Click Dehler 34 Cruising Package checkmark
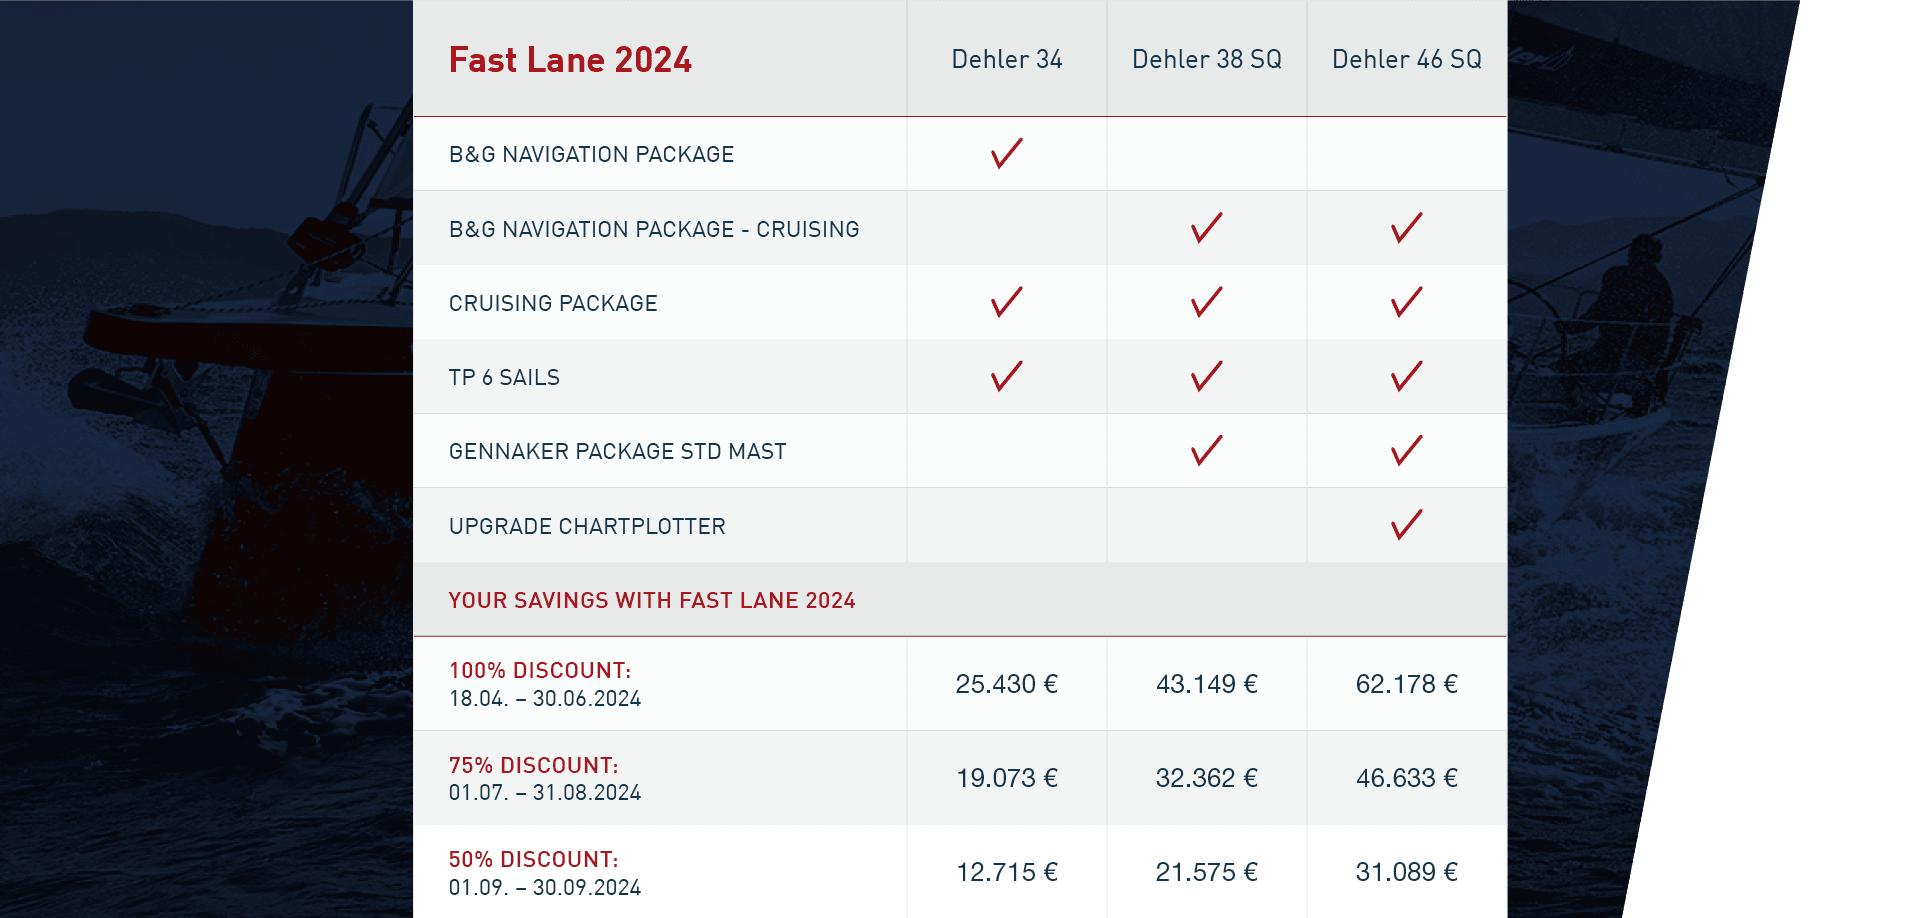 (1006, 302)
